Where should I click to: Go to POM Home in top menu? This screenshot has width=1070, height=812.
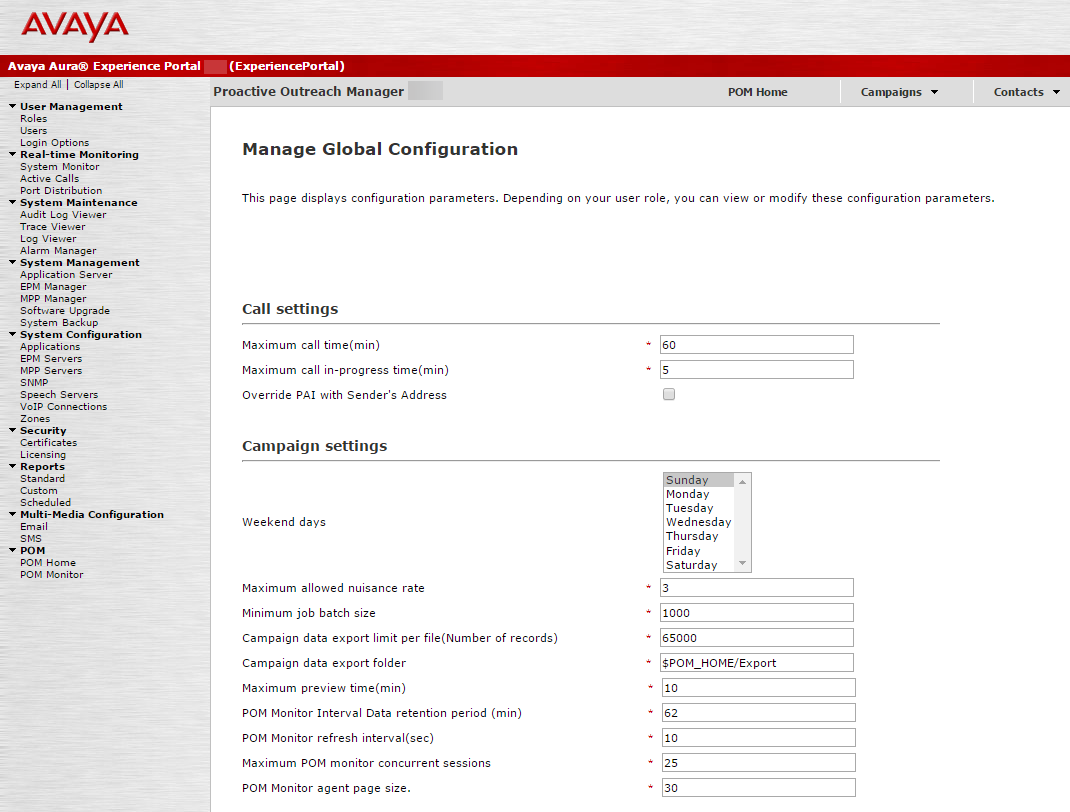pyautogui.click(x=757, y=92)
